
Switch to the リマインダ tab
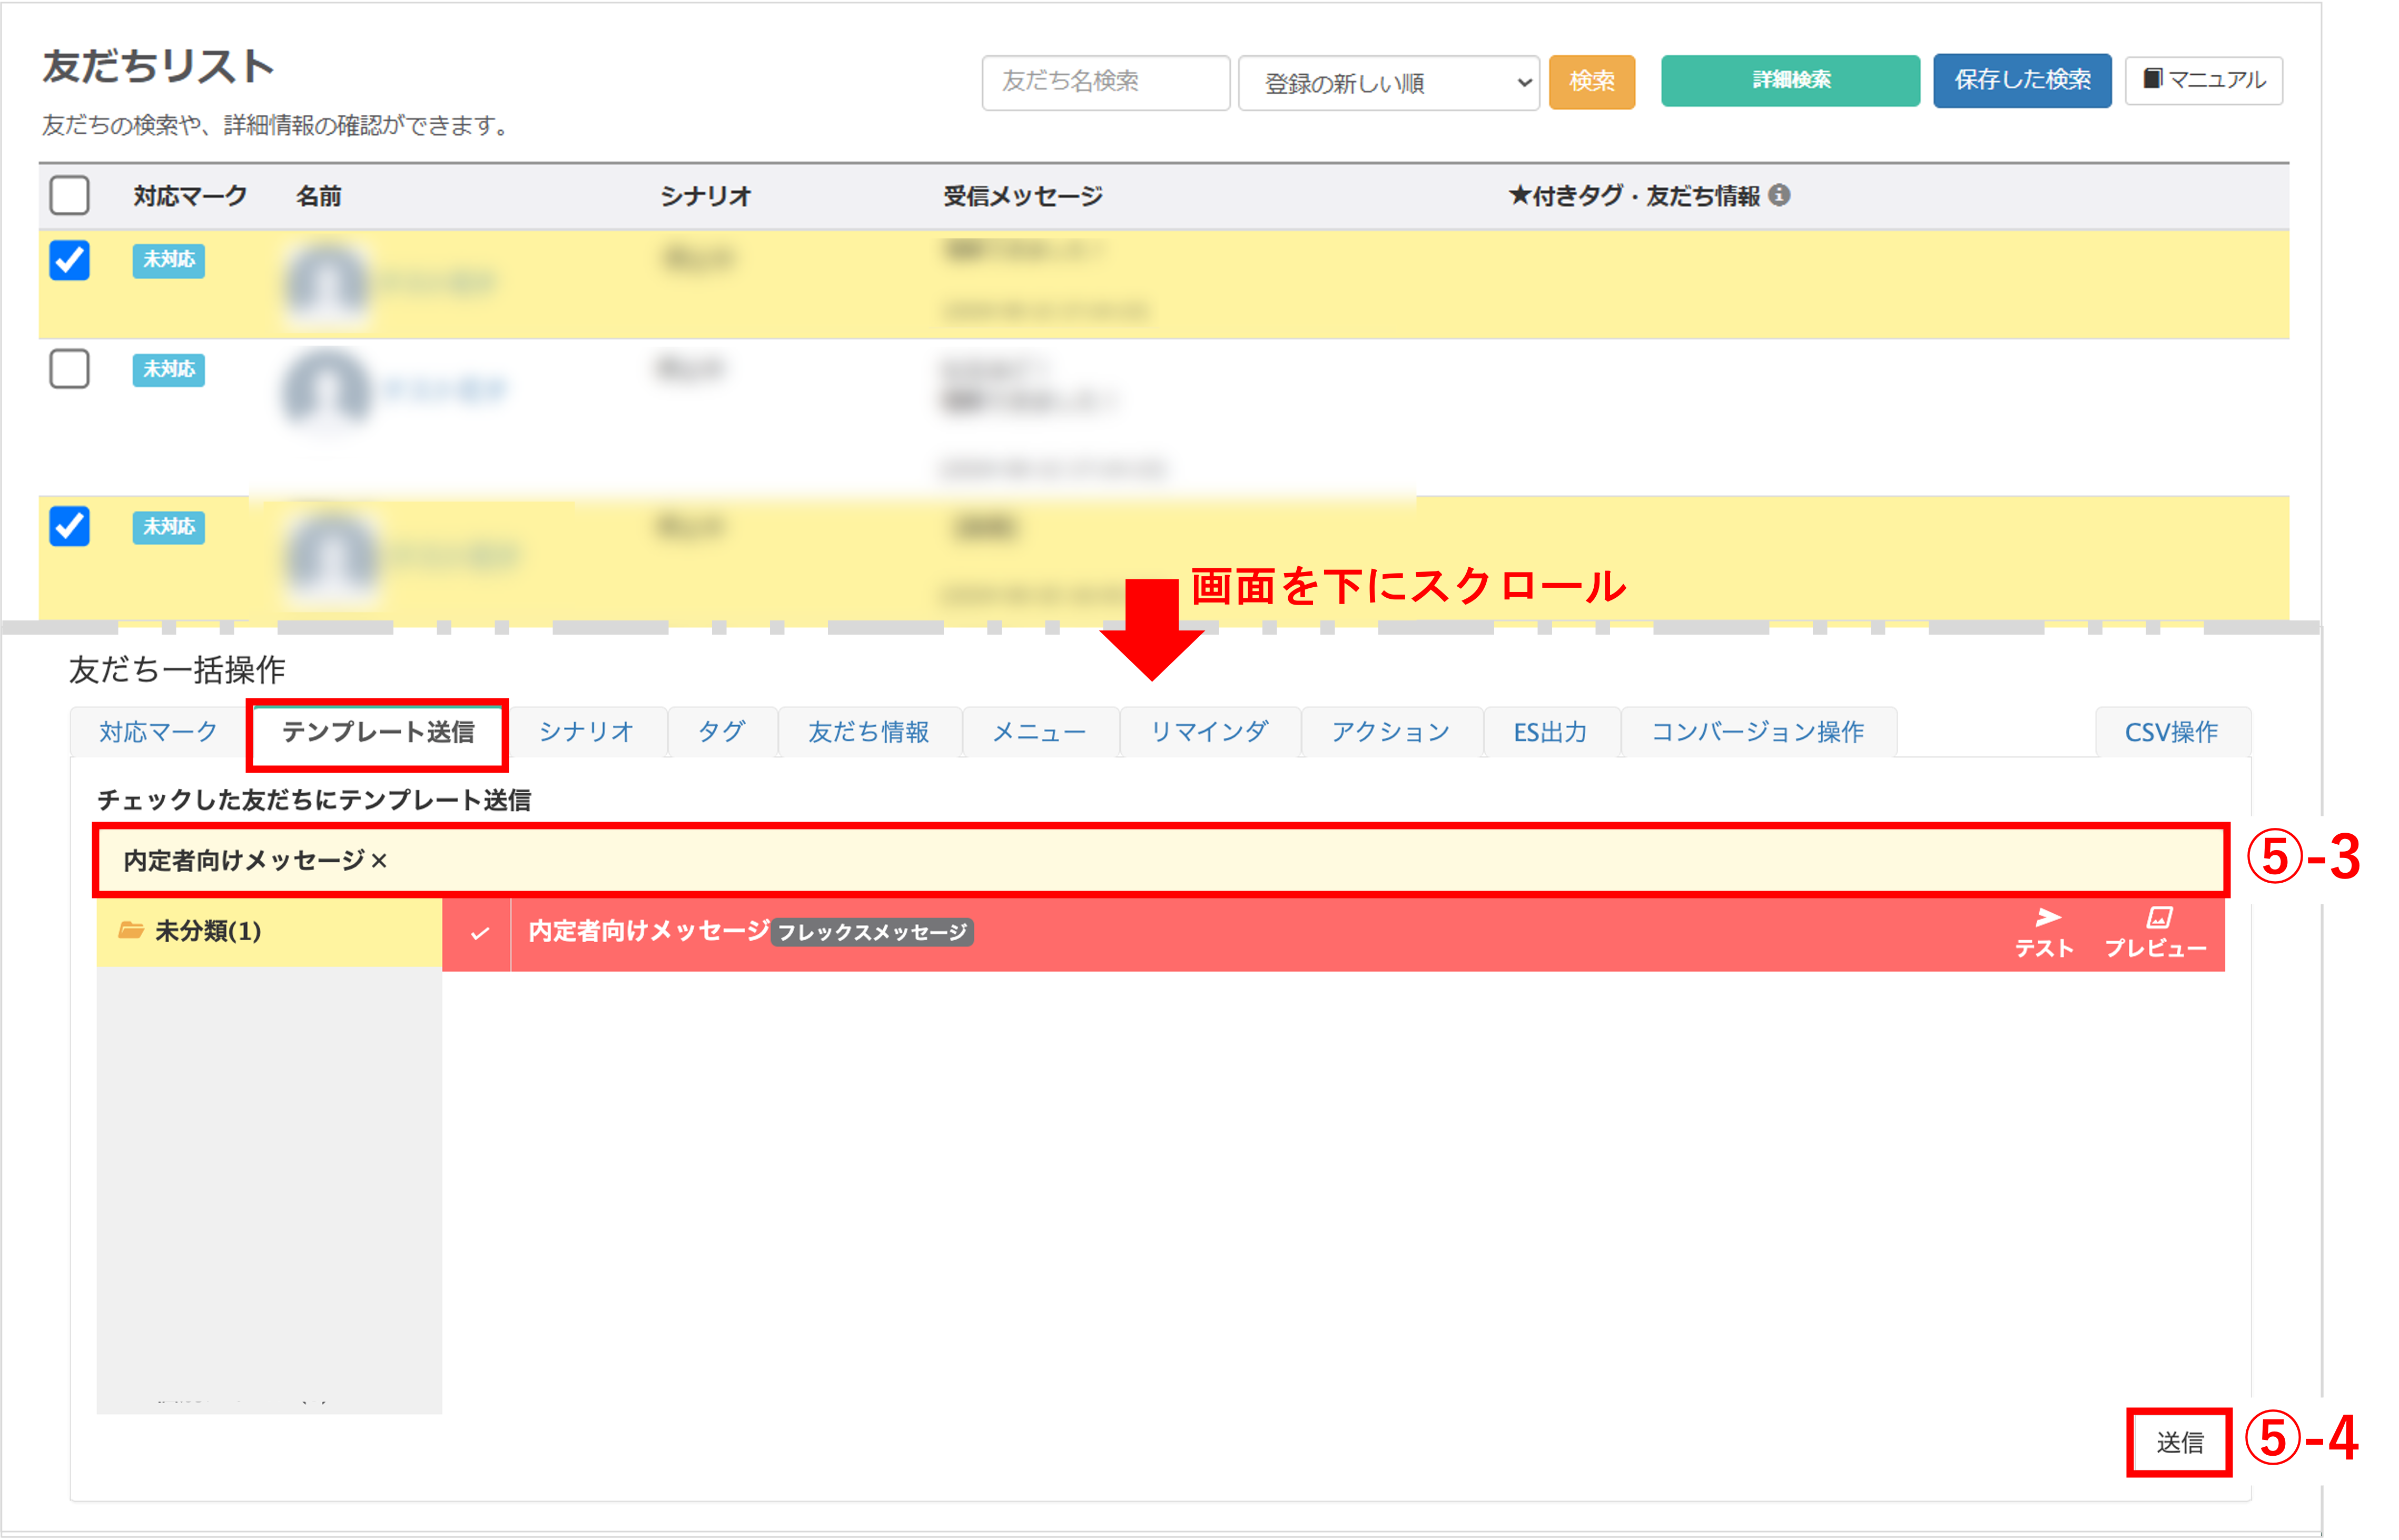click(x=1208, y=732)
